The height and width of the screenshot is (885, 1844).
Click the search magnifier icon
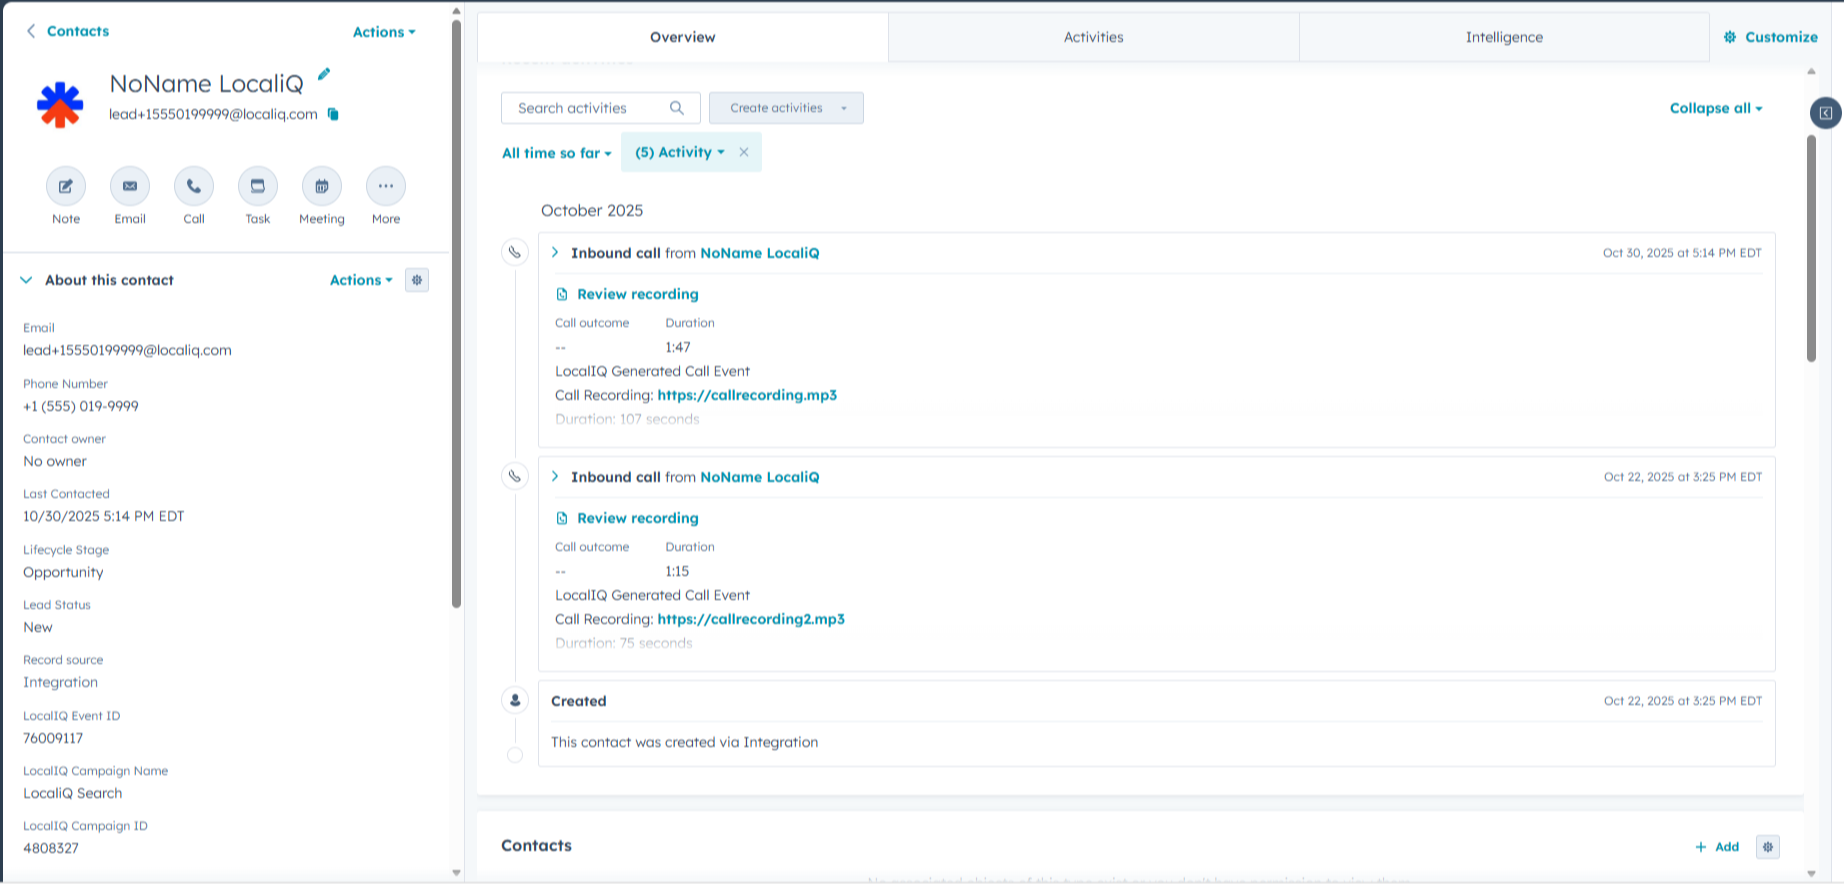tap(677, 108)
